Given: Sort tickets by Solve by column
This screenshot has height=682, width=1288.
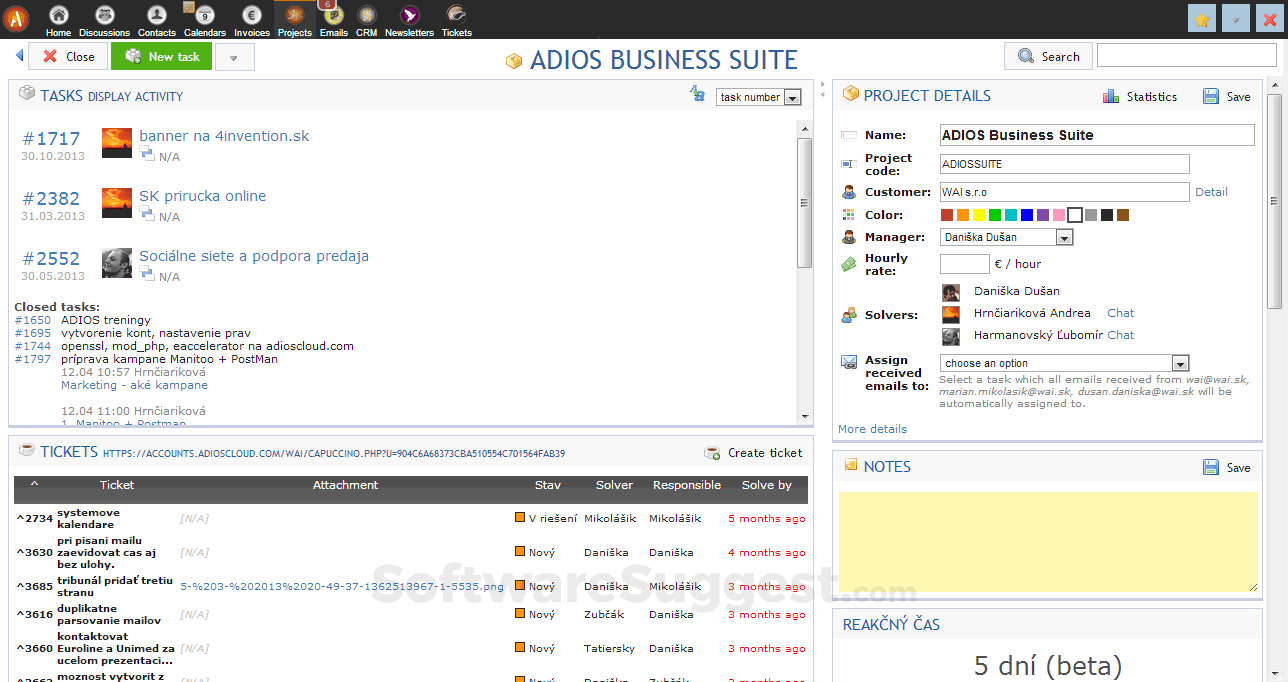Looking at the screenshot, I should pos(766,485).
